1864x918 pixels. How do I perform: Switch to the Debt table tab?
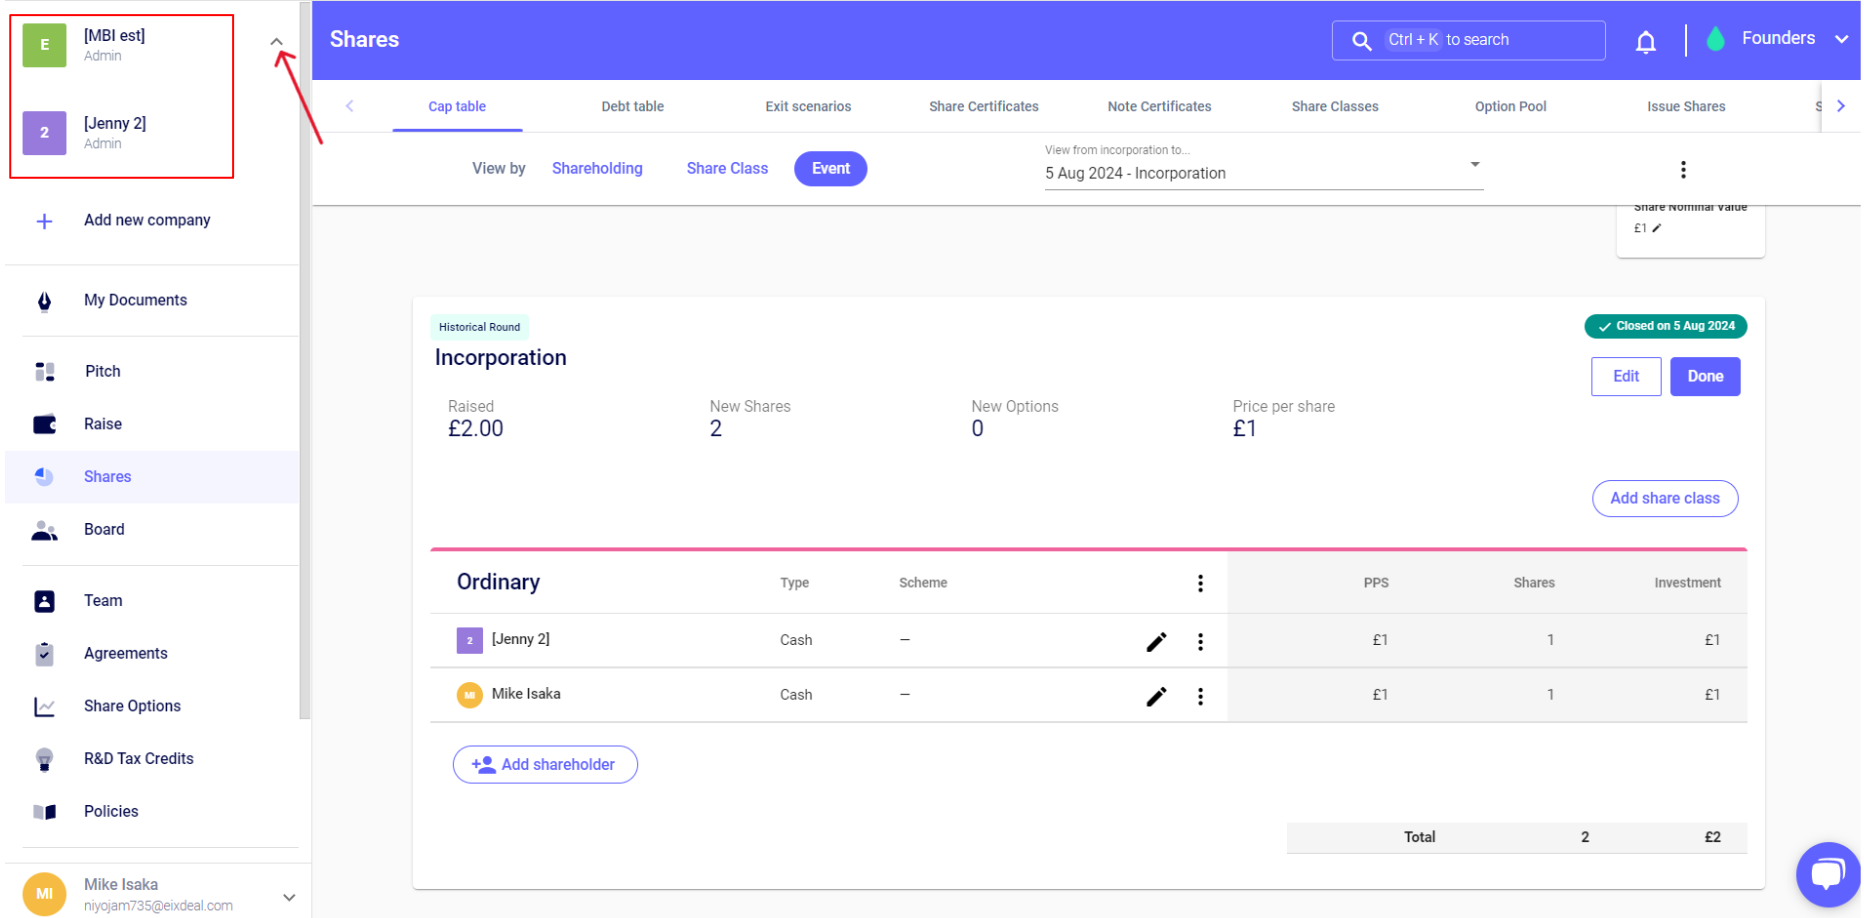[x=632, y=107]
